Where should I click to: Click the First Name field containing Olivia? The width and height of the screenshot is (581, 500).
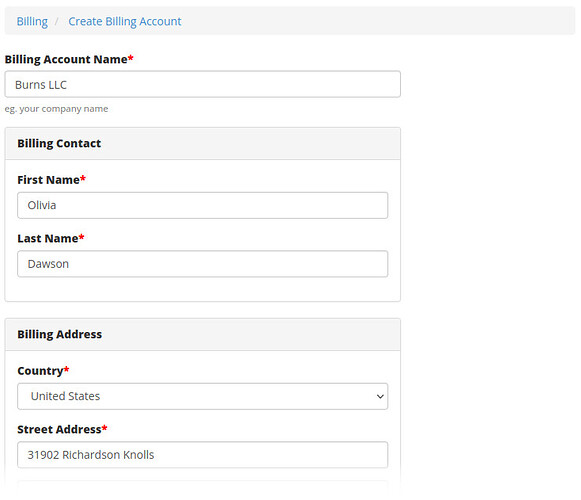click(203, 205)
